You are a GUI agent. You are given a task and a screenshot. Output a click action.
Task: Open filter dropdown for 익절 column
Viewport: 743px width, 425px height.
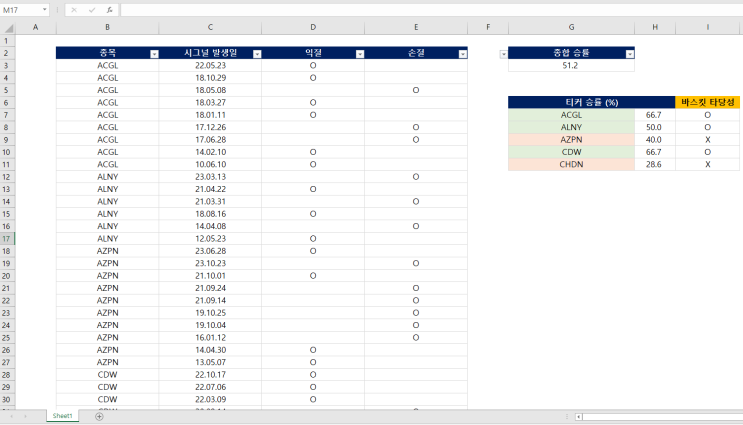pyautogui.click(x=360, y=54)
